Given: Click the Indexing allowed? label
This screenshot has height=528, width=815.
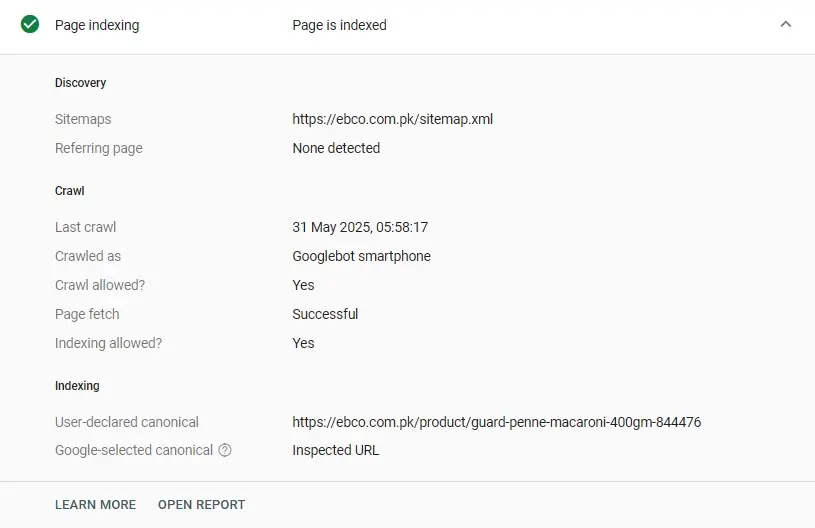Looking at the screenshot, I should point(108,343).
